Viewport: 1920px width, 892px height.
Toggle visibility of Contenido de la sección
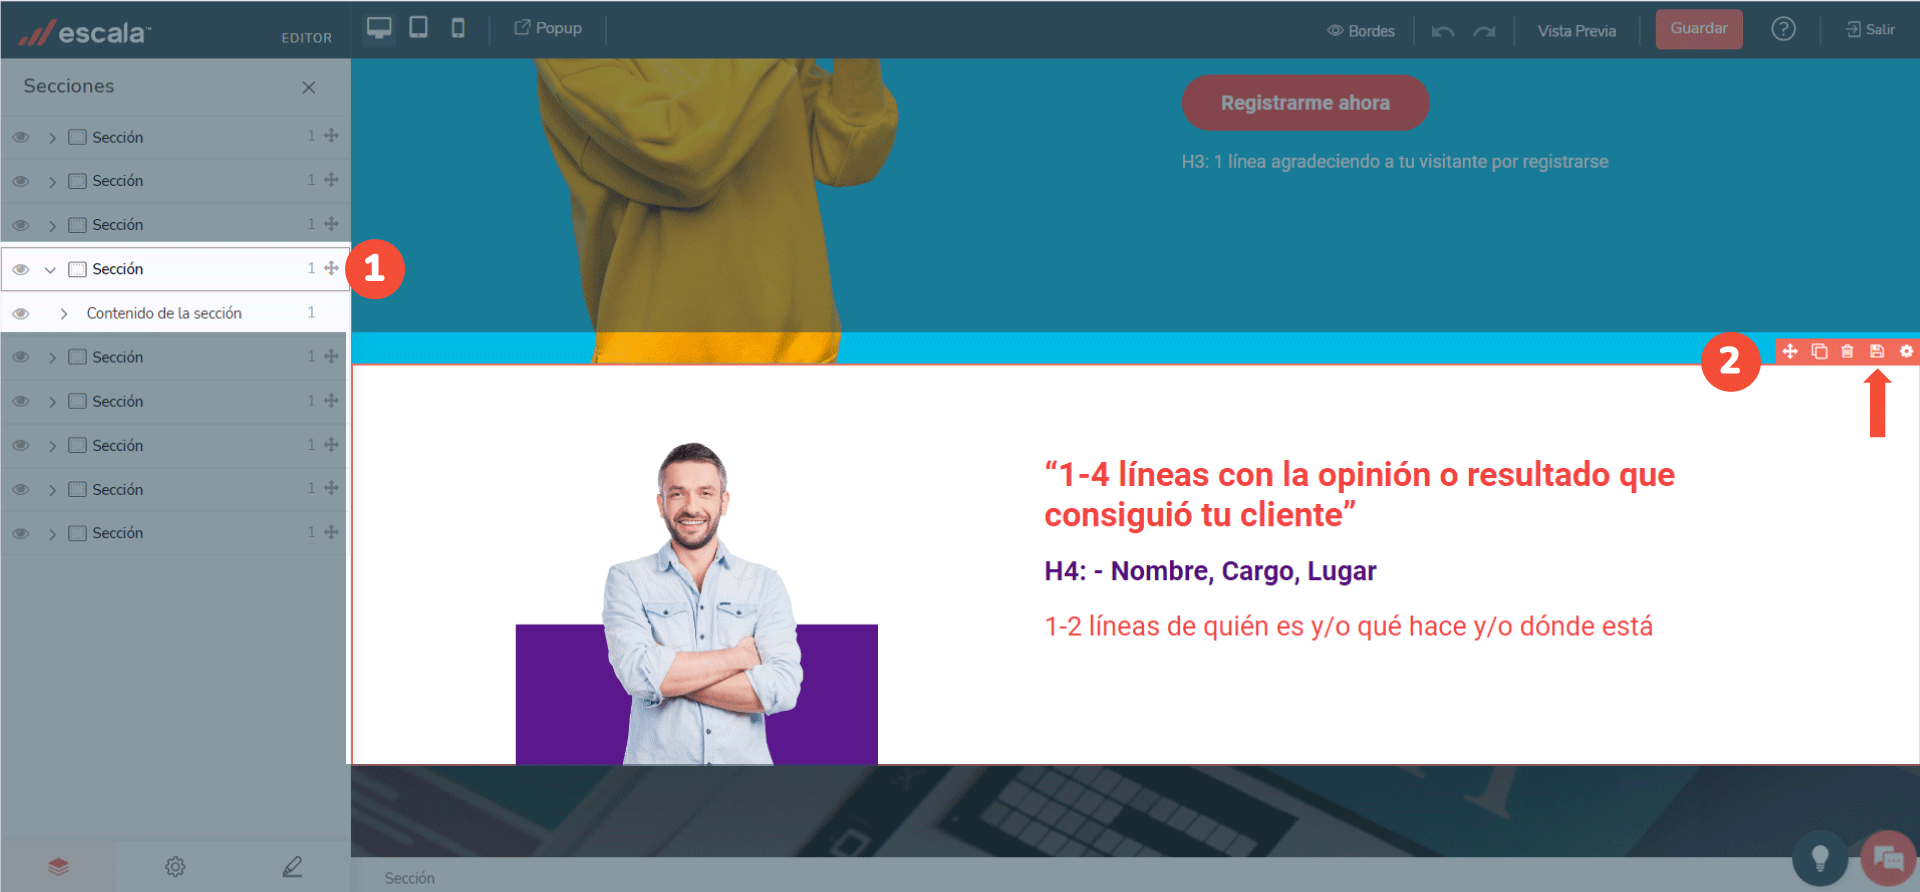coord(20,313)
